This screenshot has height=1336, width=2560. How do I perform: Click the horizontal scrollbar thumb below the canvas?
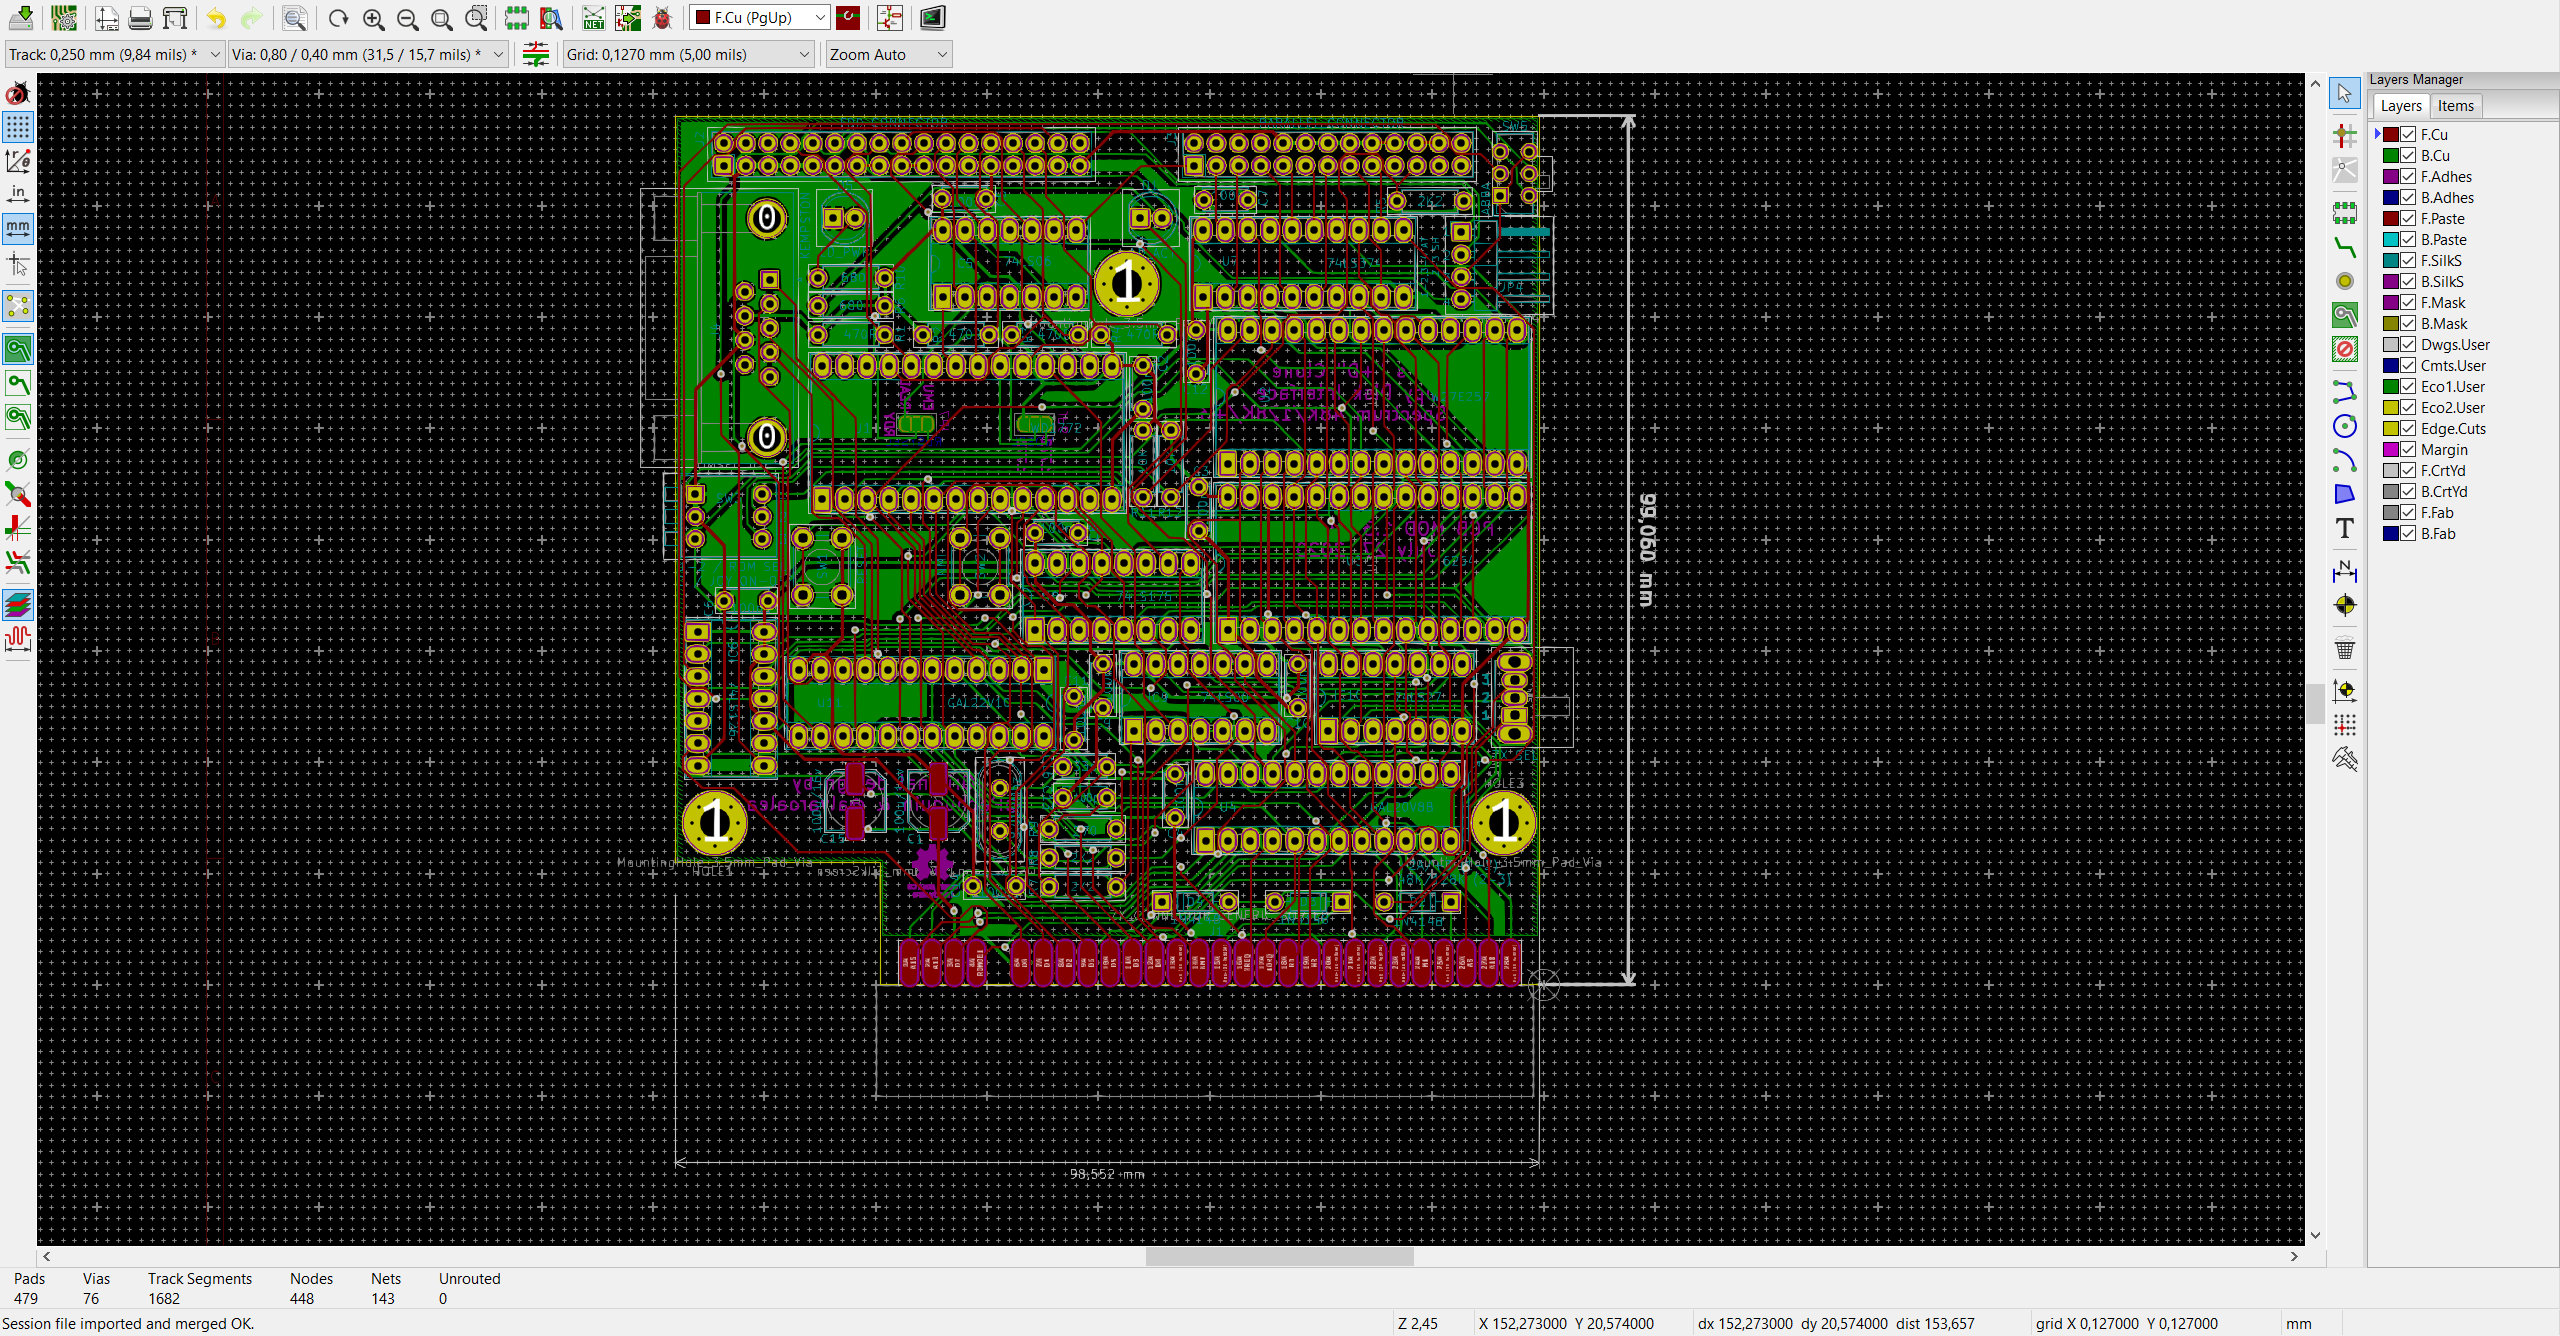point(1279,1256)
